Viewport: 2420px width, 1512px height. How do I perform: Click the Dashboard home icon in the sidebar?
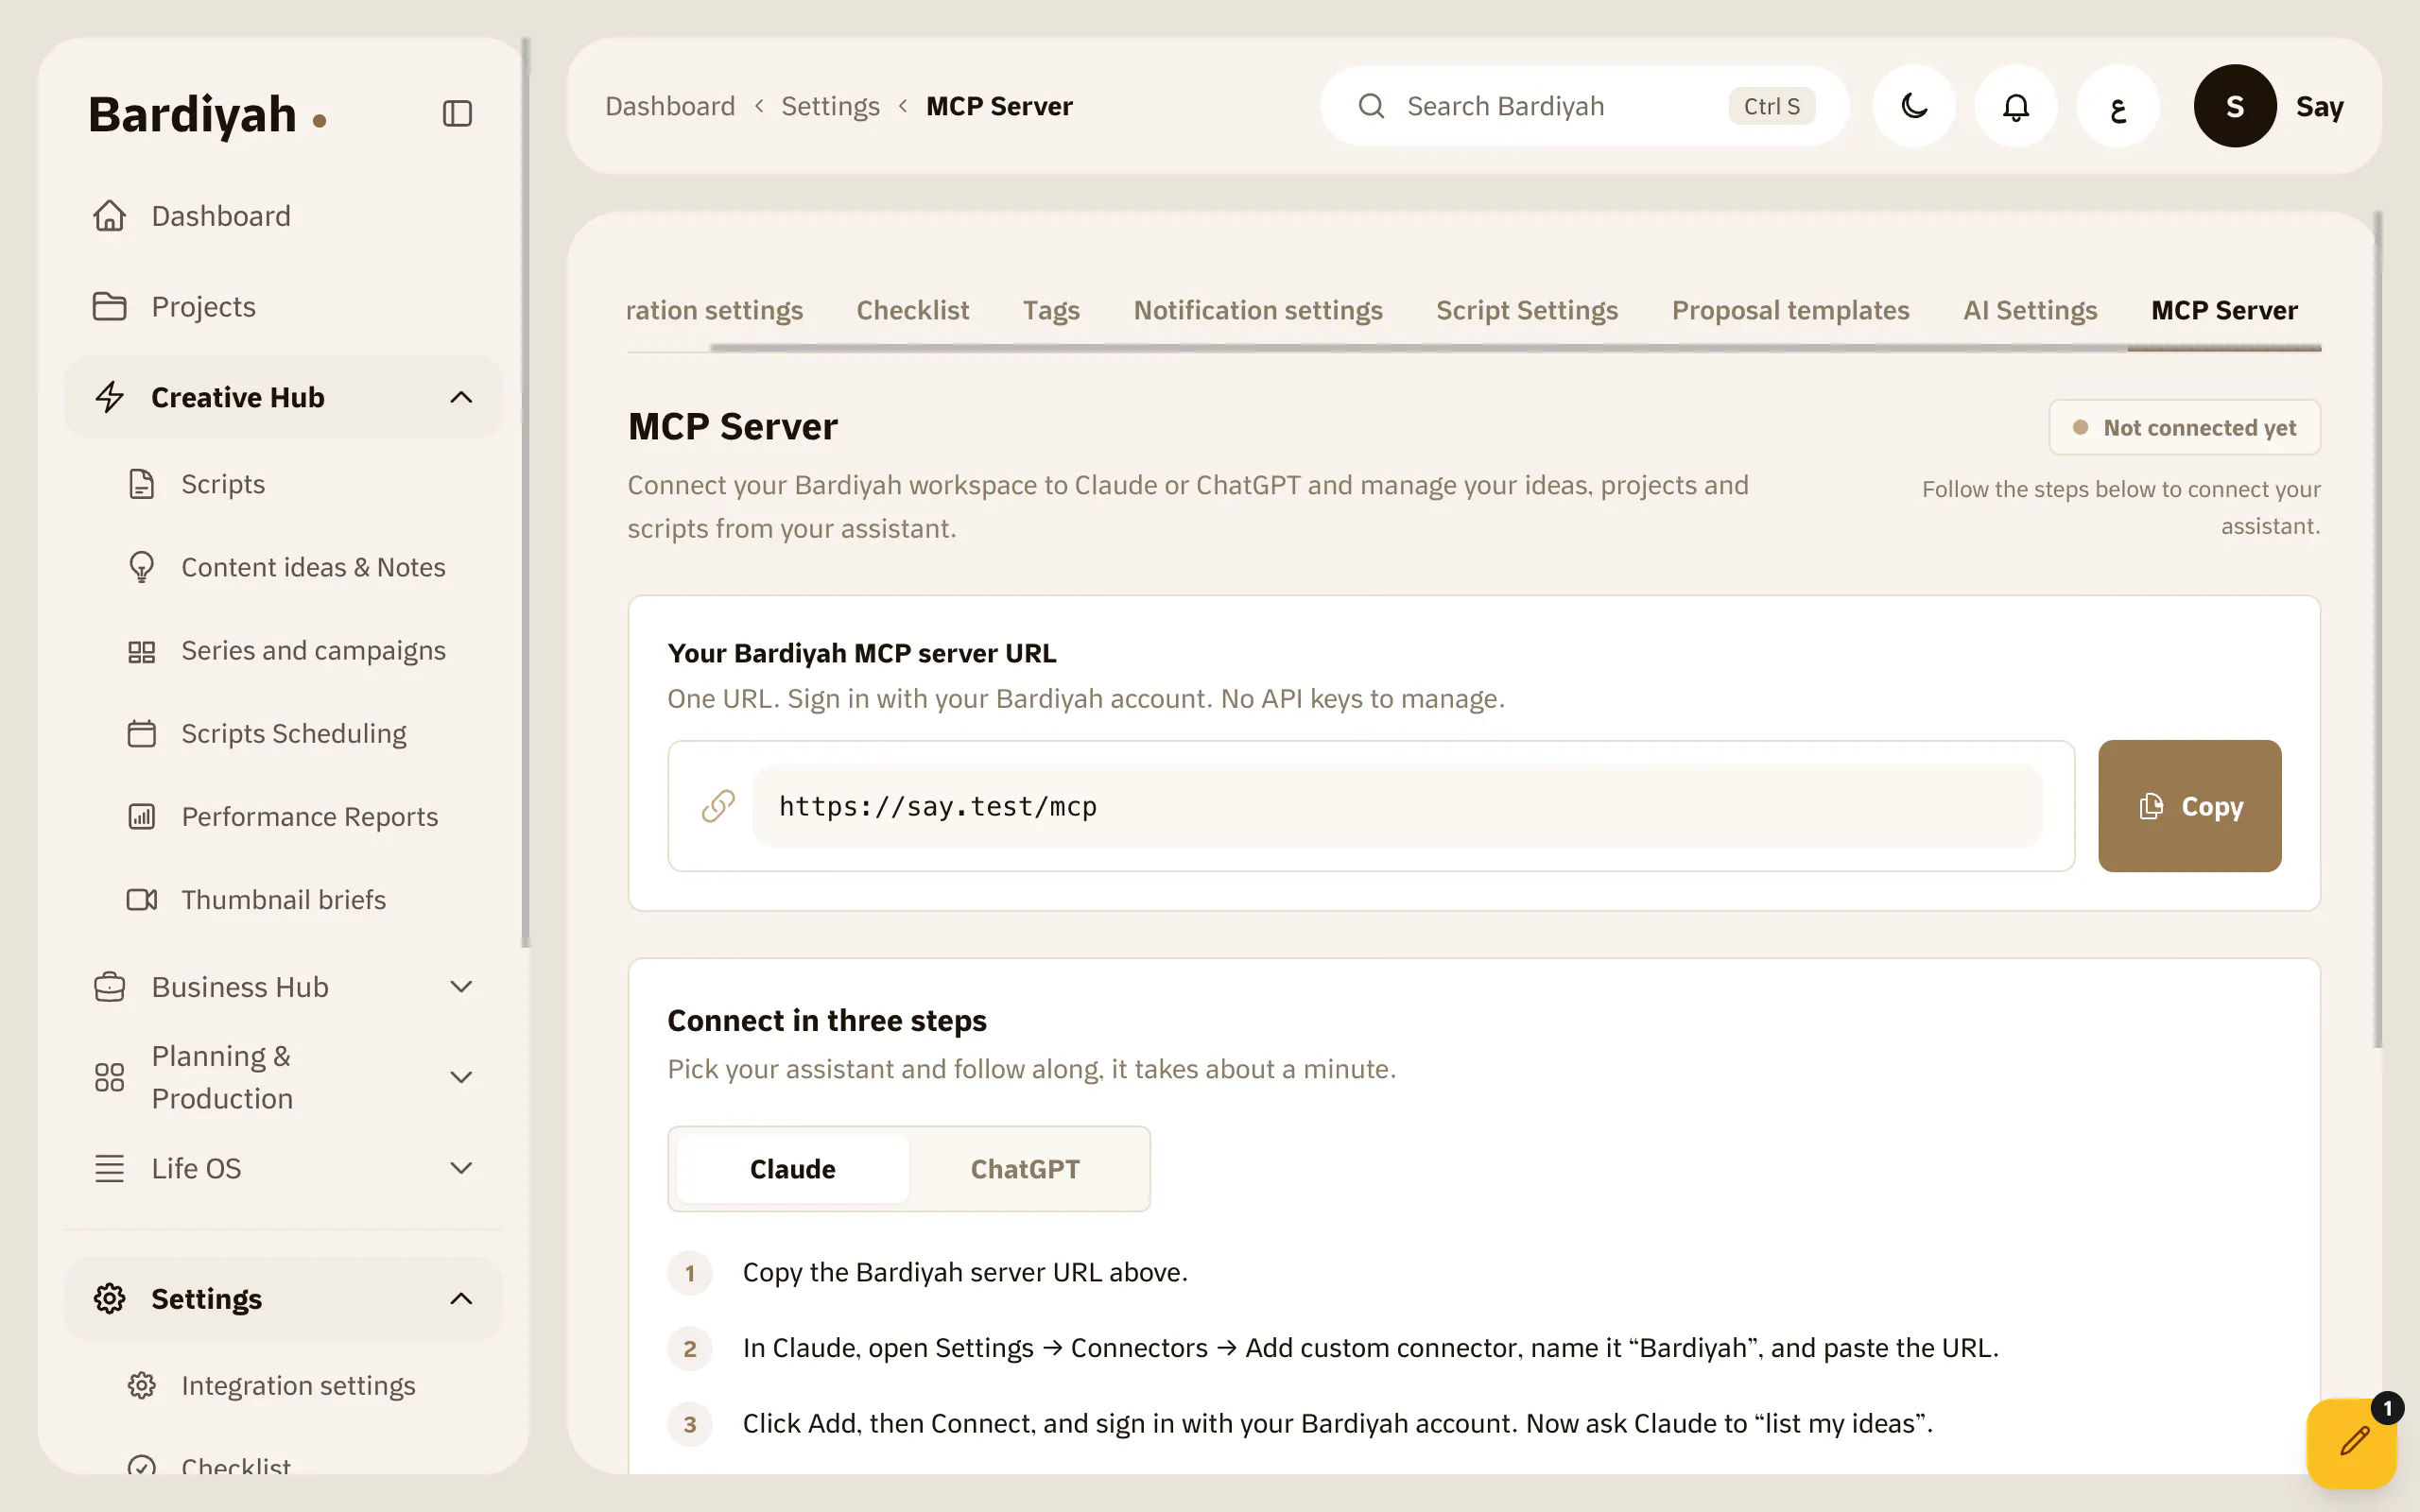pyautogui.click(x=110, y=216)
